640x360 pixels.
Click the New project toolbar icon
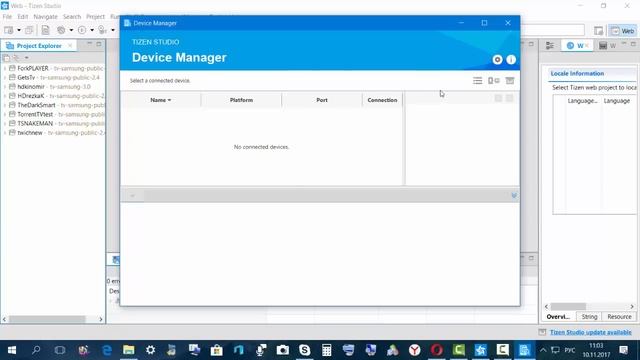(x=9, y=30)
